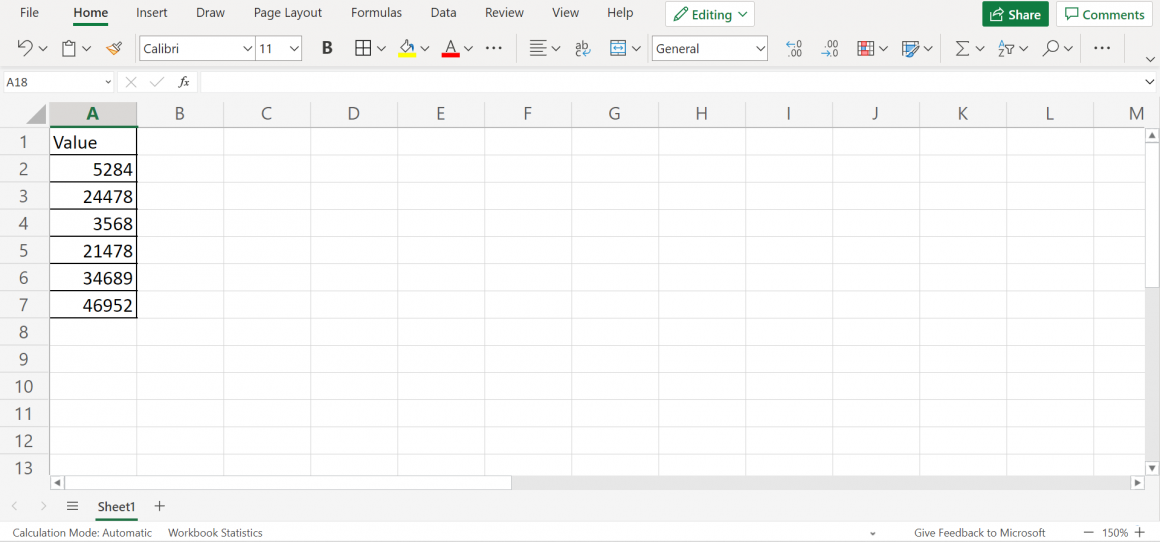Click Increase Decimal icon
1160x542 pixels.
(794, 48)
